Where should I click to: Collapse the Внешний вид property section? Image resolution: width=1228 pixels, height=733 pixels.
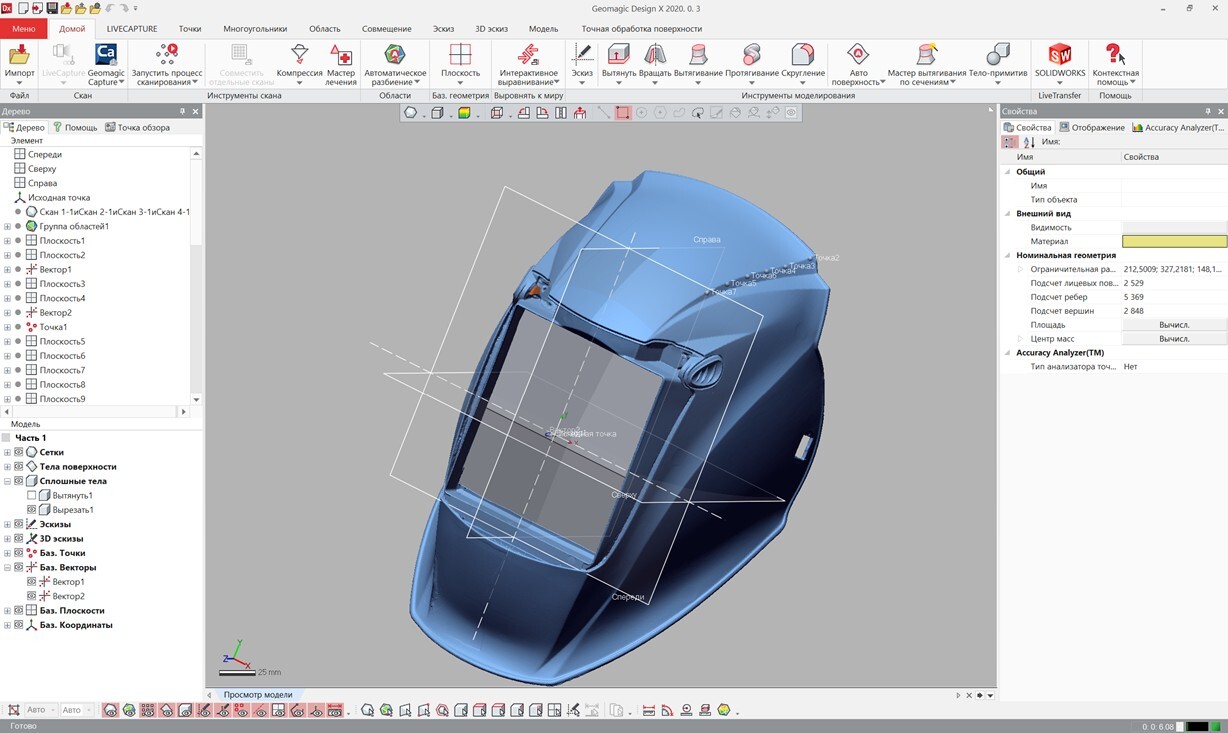click(1008, 213)
